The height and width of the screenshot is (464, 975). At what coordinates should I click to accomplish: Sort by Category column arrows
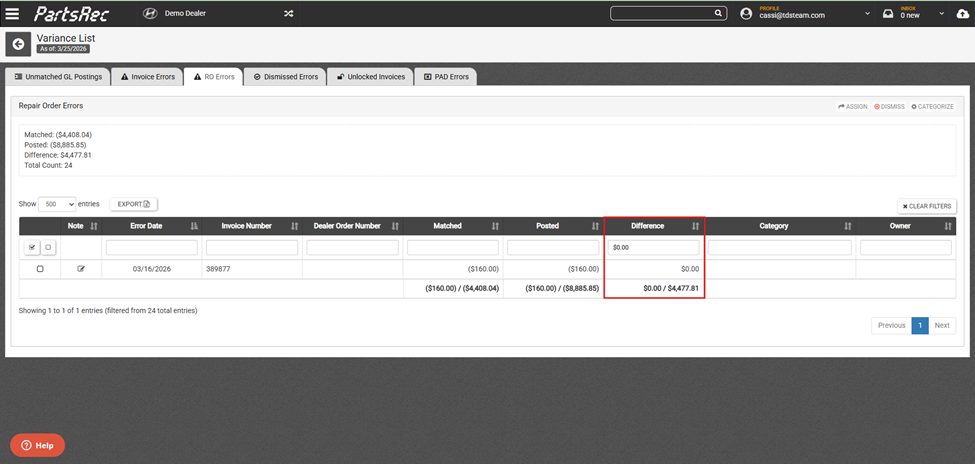point(848,226)
